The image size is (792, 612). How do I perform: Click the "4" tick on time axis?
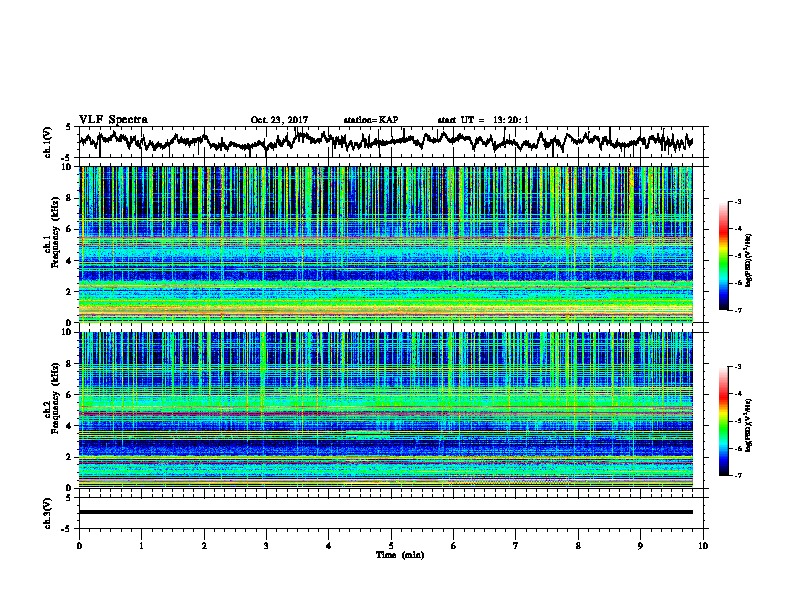329,546
